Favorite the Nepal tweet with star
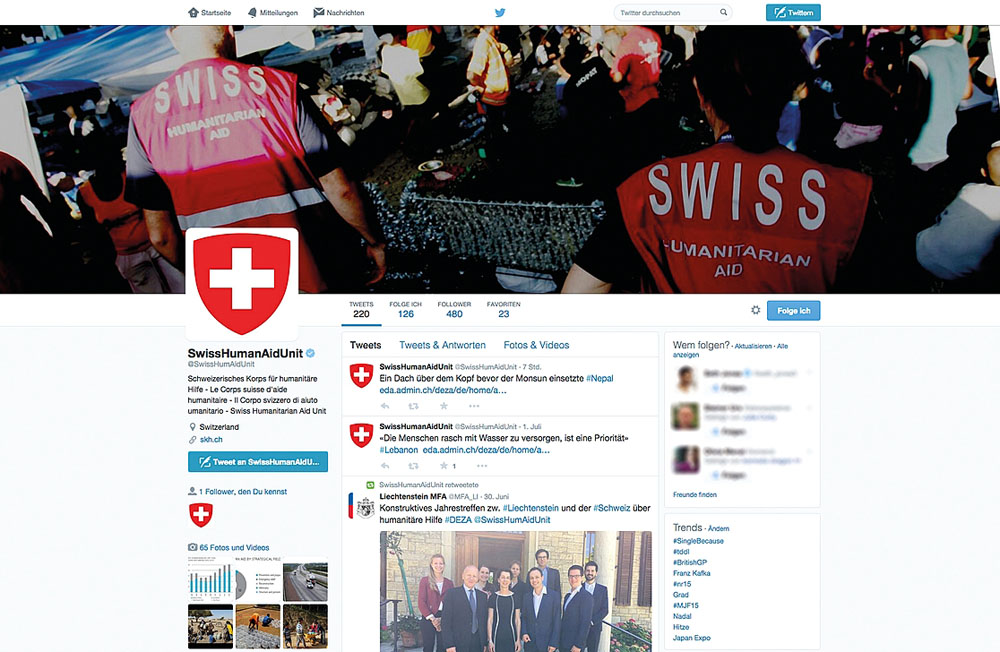Screen dimensions: 1000x652 click(444, 406)
